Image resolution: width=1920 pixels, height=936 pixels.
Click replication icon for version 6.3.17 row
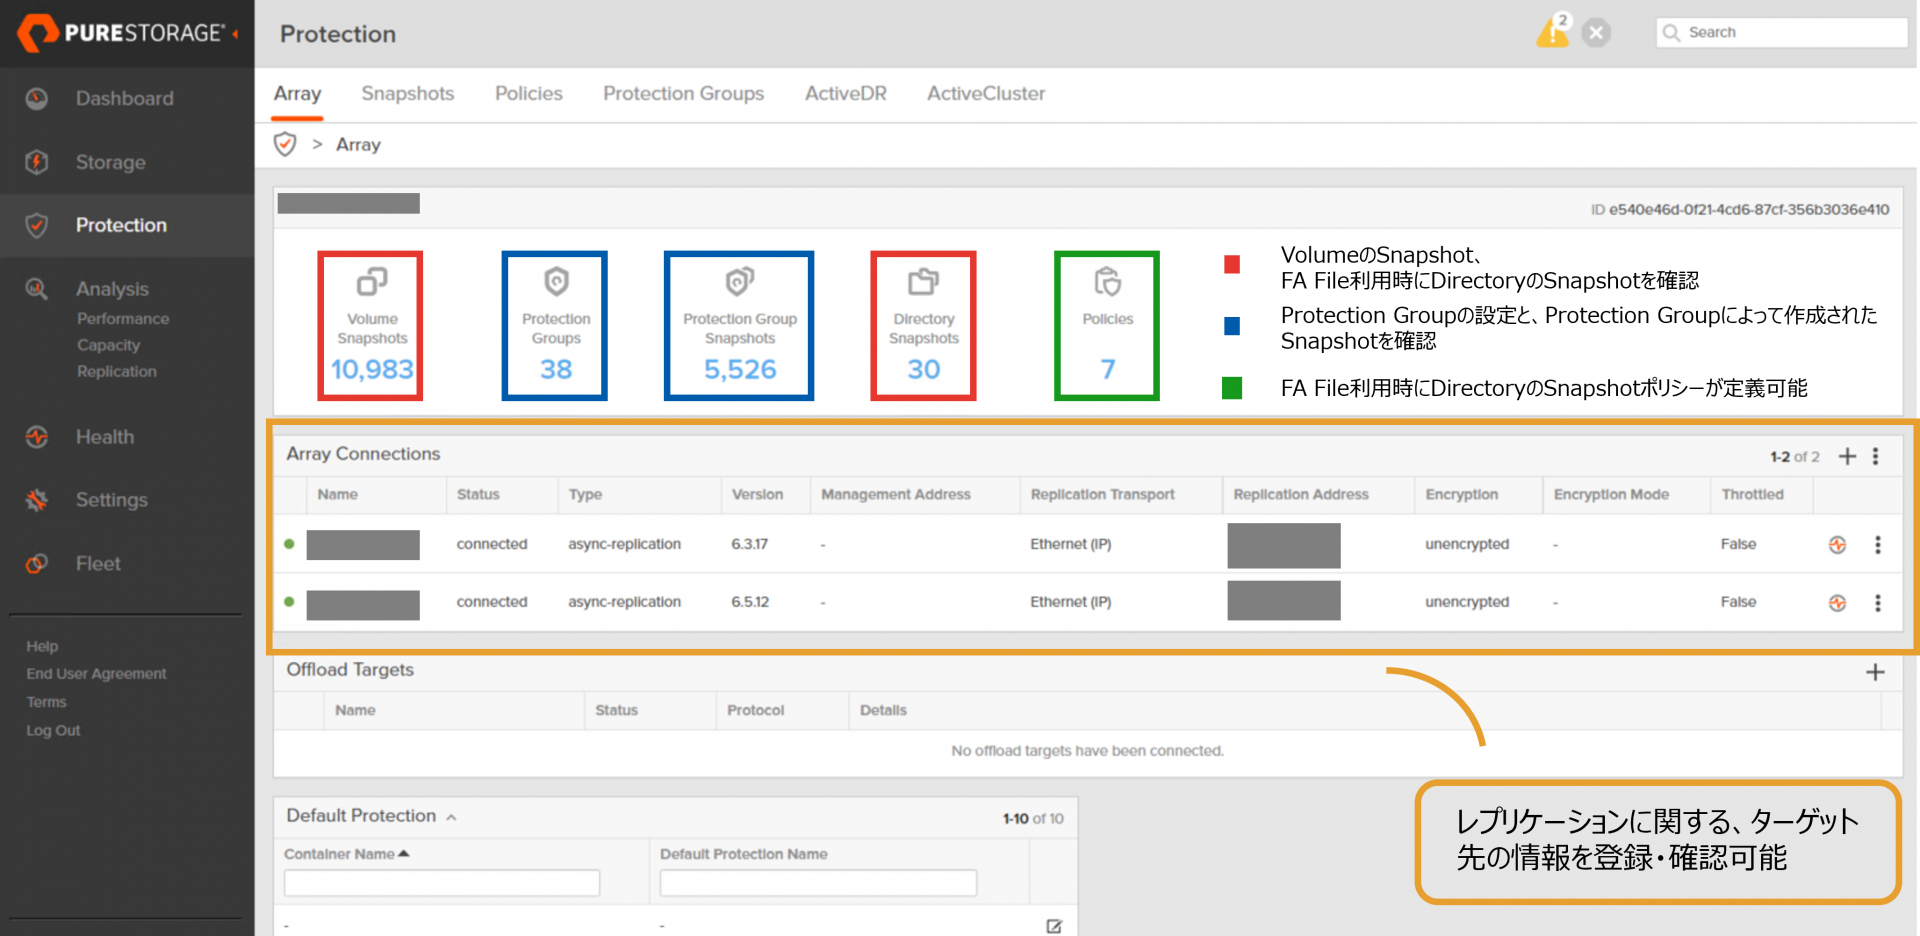point(1837,545)
